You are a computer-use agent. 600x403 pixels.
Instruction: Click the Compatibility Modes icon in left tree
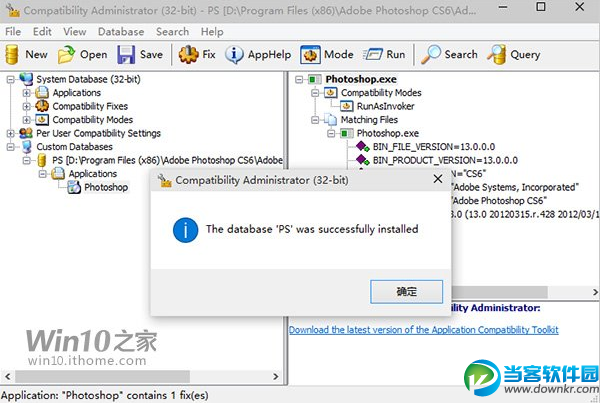[42, 120]
